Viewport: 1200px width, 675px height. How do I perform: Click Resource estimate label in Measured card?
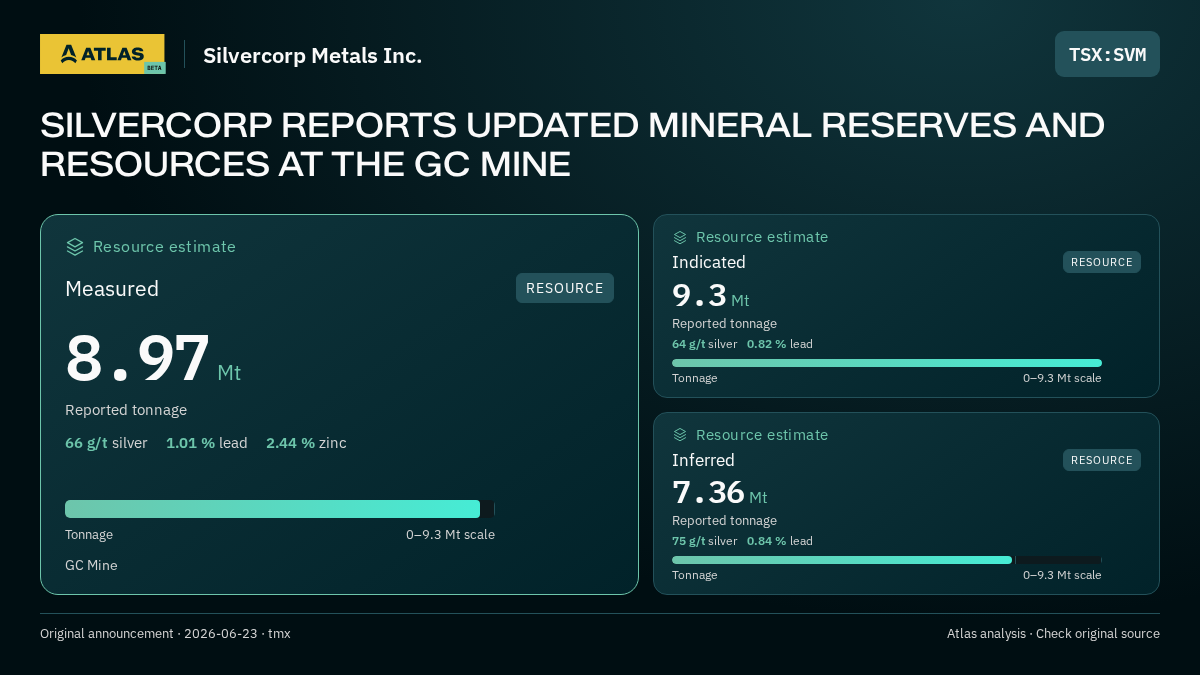165,247
